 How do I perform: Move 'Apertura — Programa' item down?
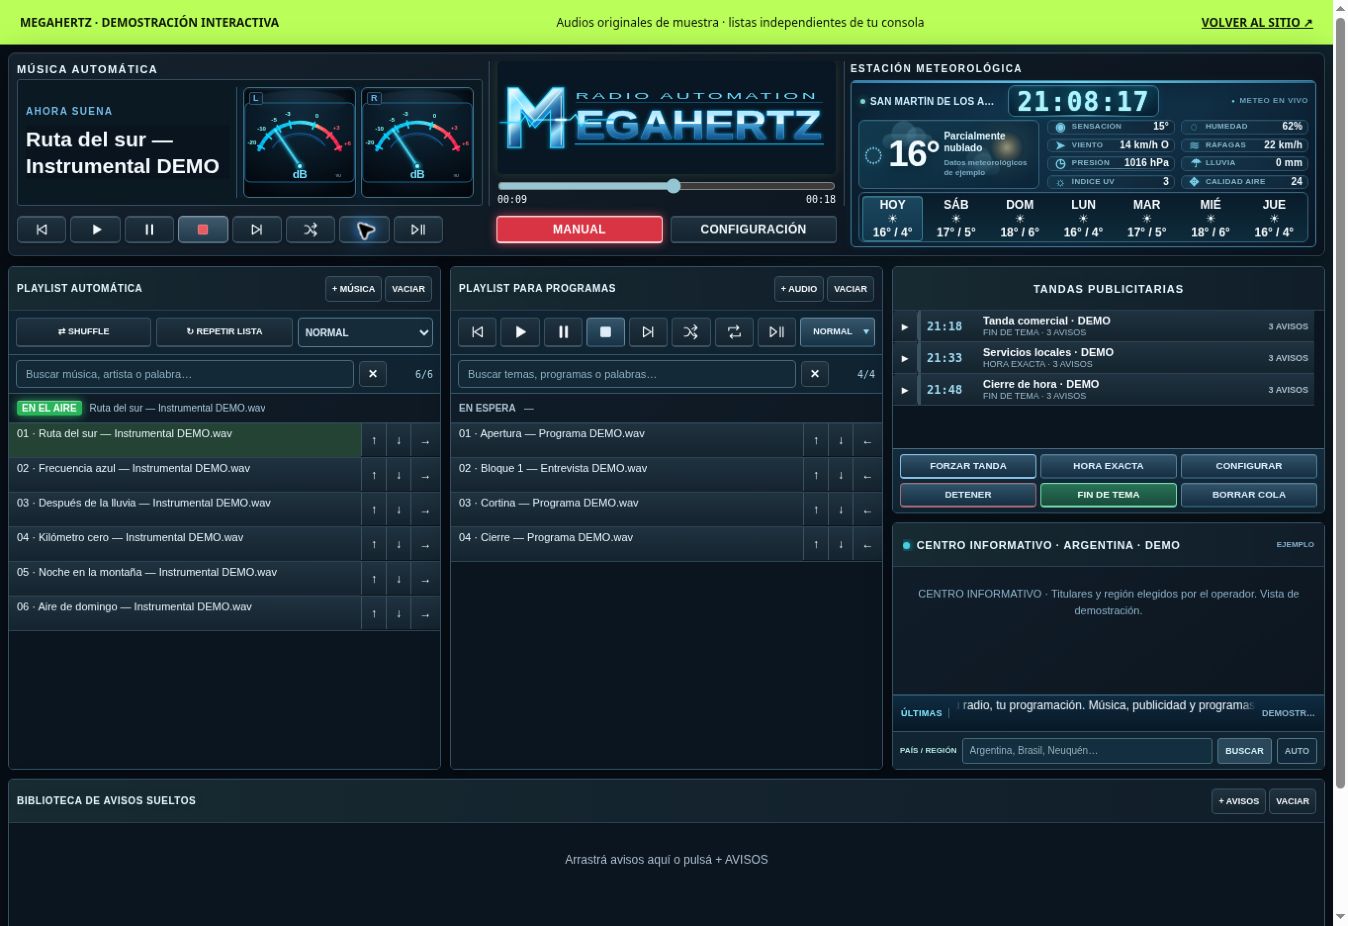pyautogui.click(x=841, y=441)
